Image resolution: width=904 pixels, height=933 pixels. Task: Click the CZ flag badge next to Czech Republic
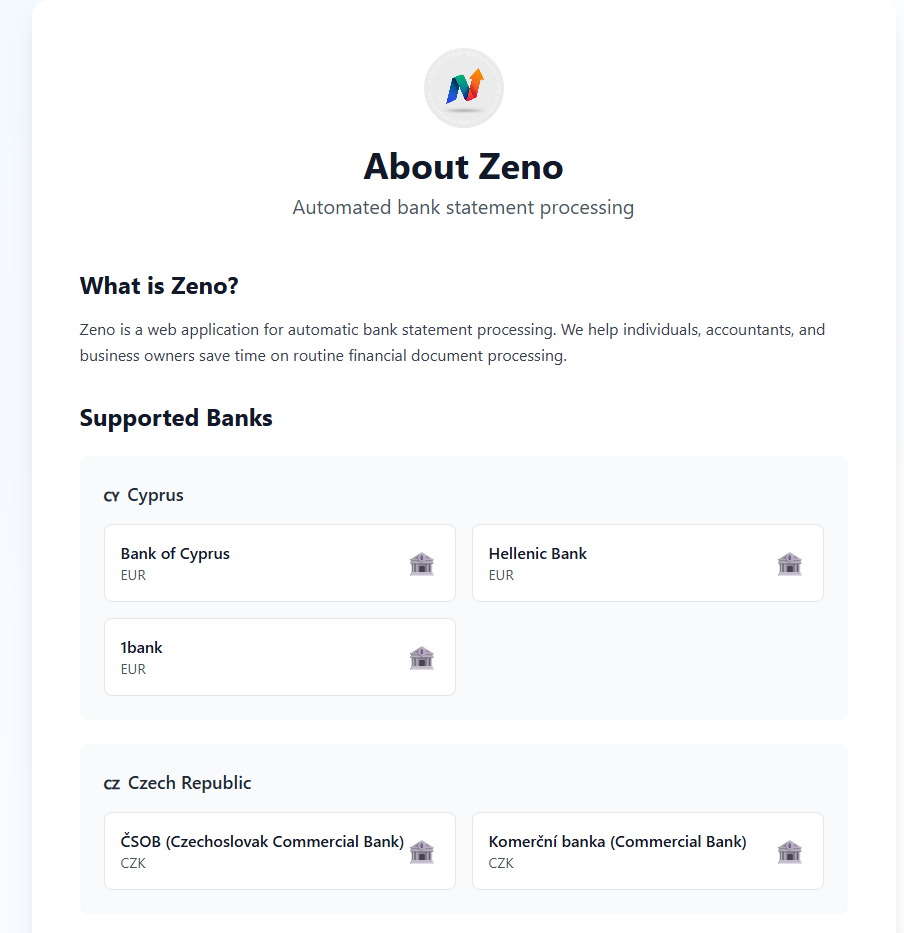click(110, 783)
